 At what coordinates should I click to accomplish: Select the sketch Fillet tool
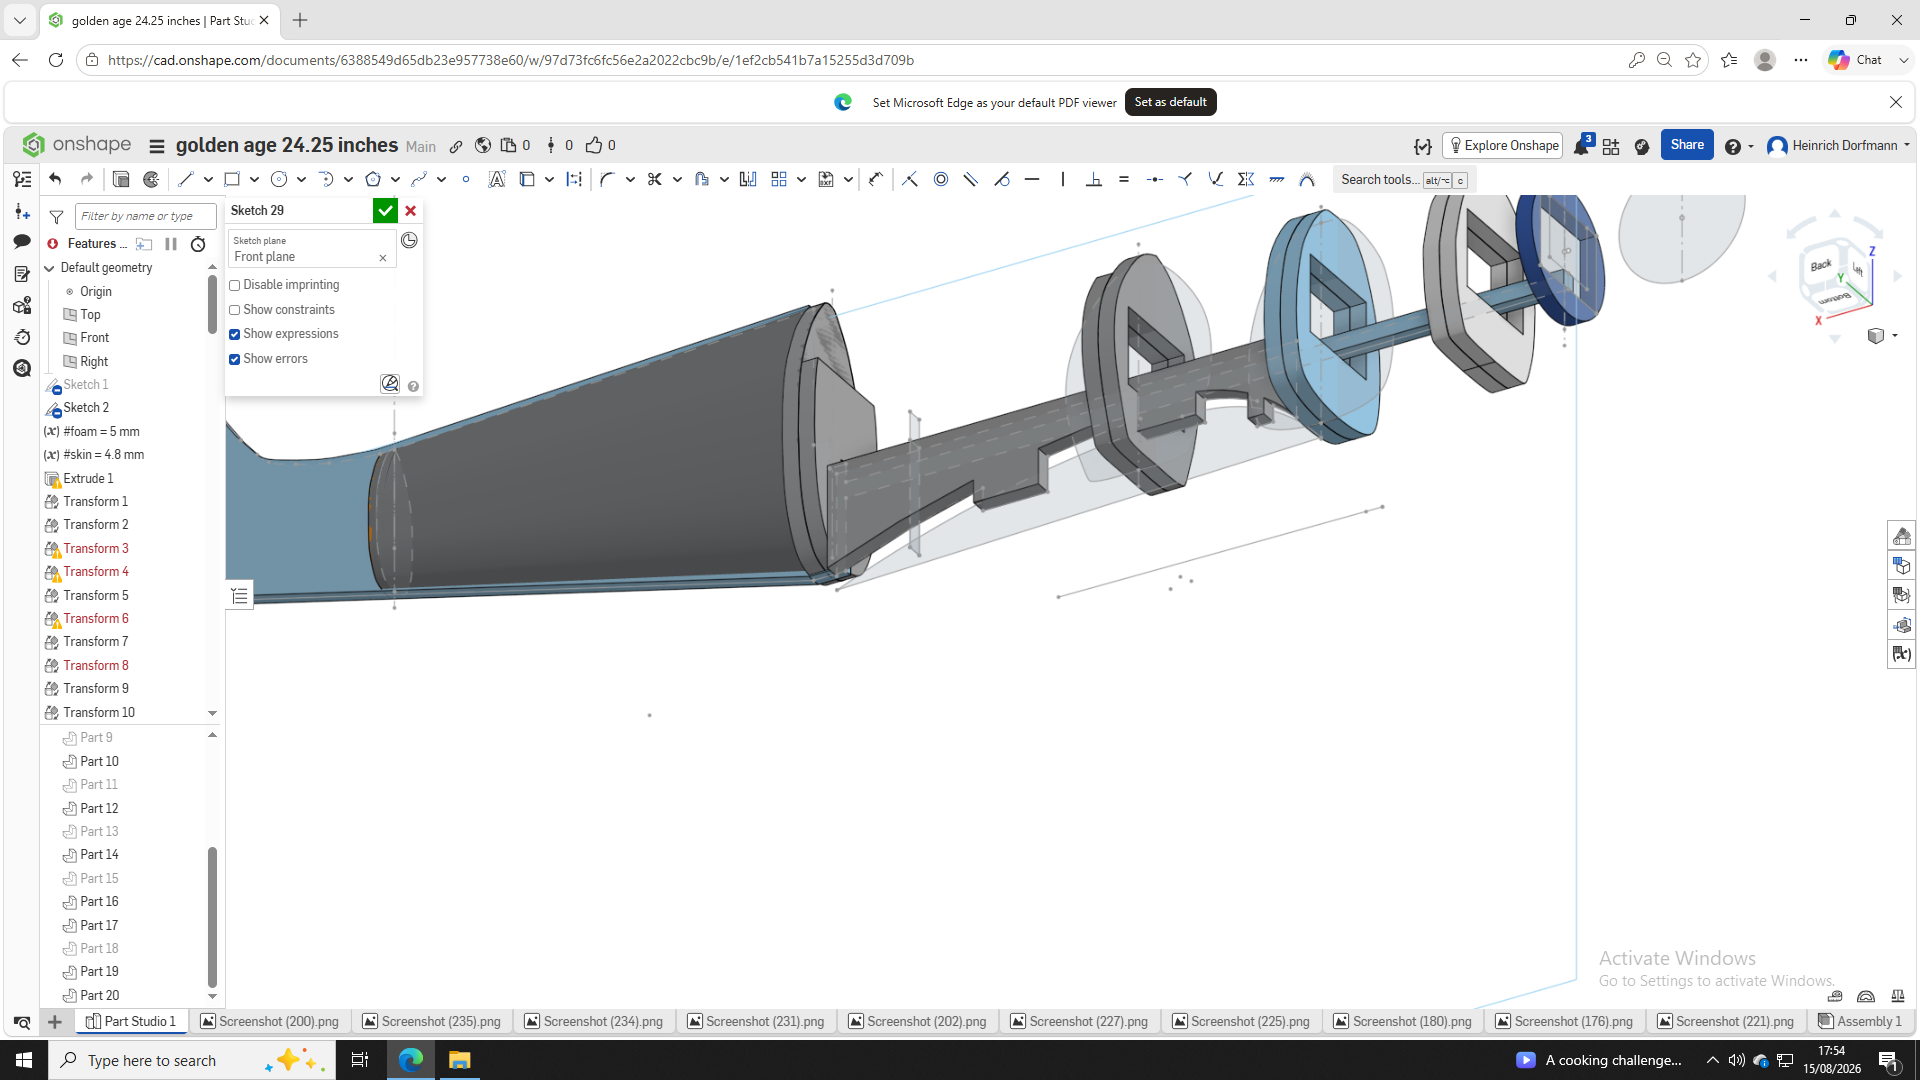point(607,179)
